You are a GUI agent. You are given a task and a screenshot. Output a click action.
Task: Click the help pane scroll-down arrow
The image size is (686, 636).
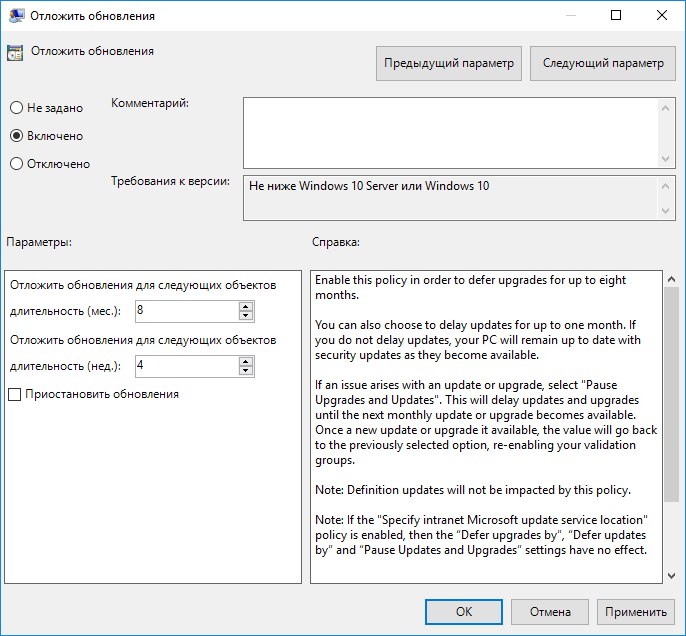click(672, 576)
